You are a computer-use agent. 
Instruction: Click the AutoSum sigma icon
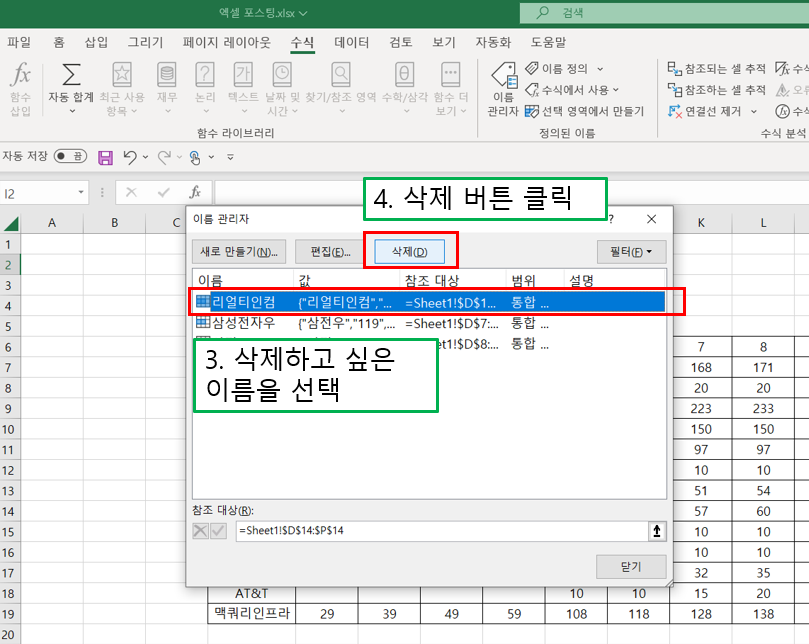tap(71, 74)
